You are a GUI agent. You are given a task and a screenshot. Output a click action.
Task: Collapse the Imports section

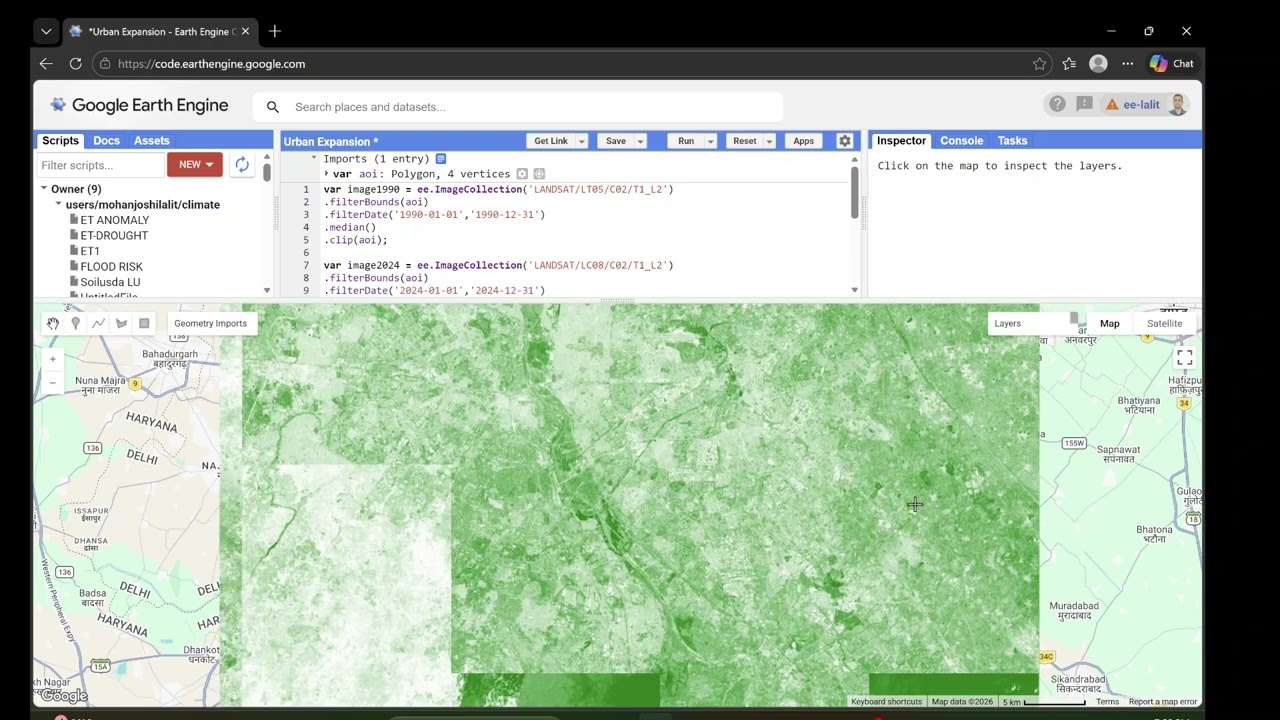(314, 159)
